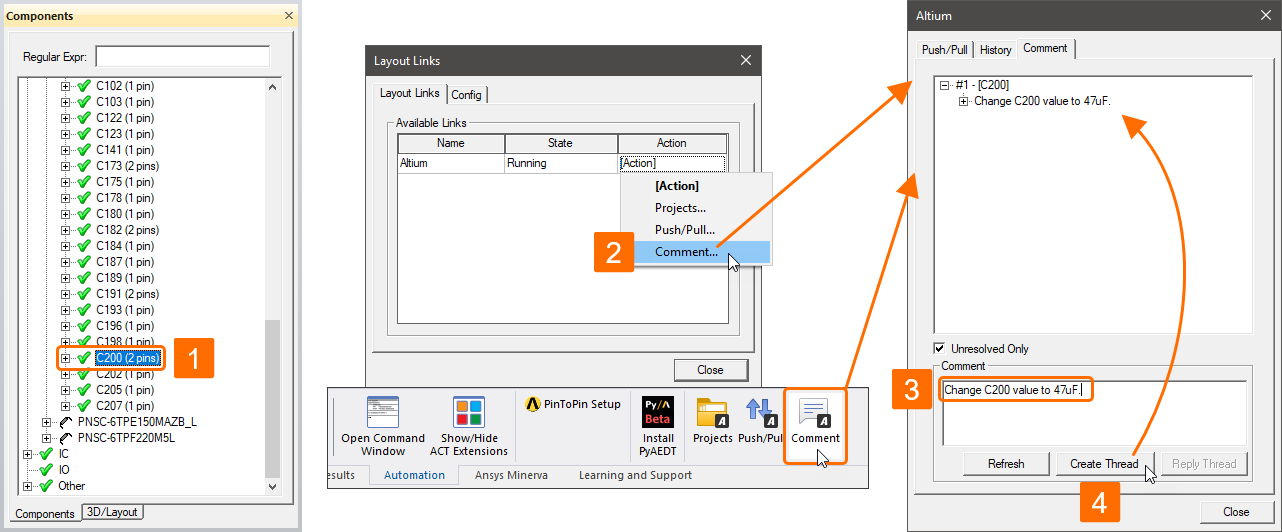This screenshot has height=532, width=1282.
Task: Select Comment tab in Altium dialog
Action: (1045, 48)
